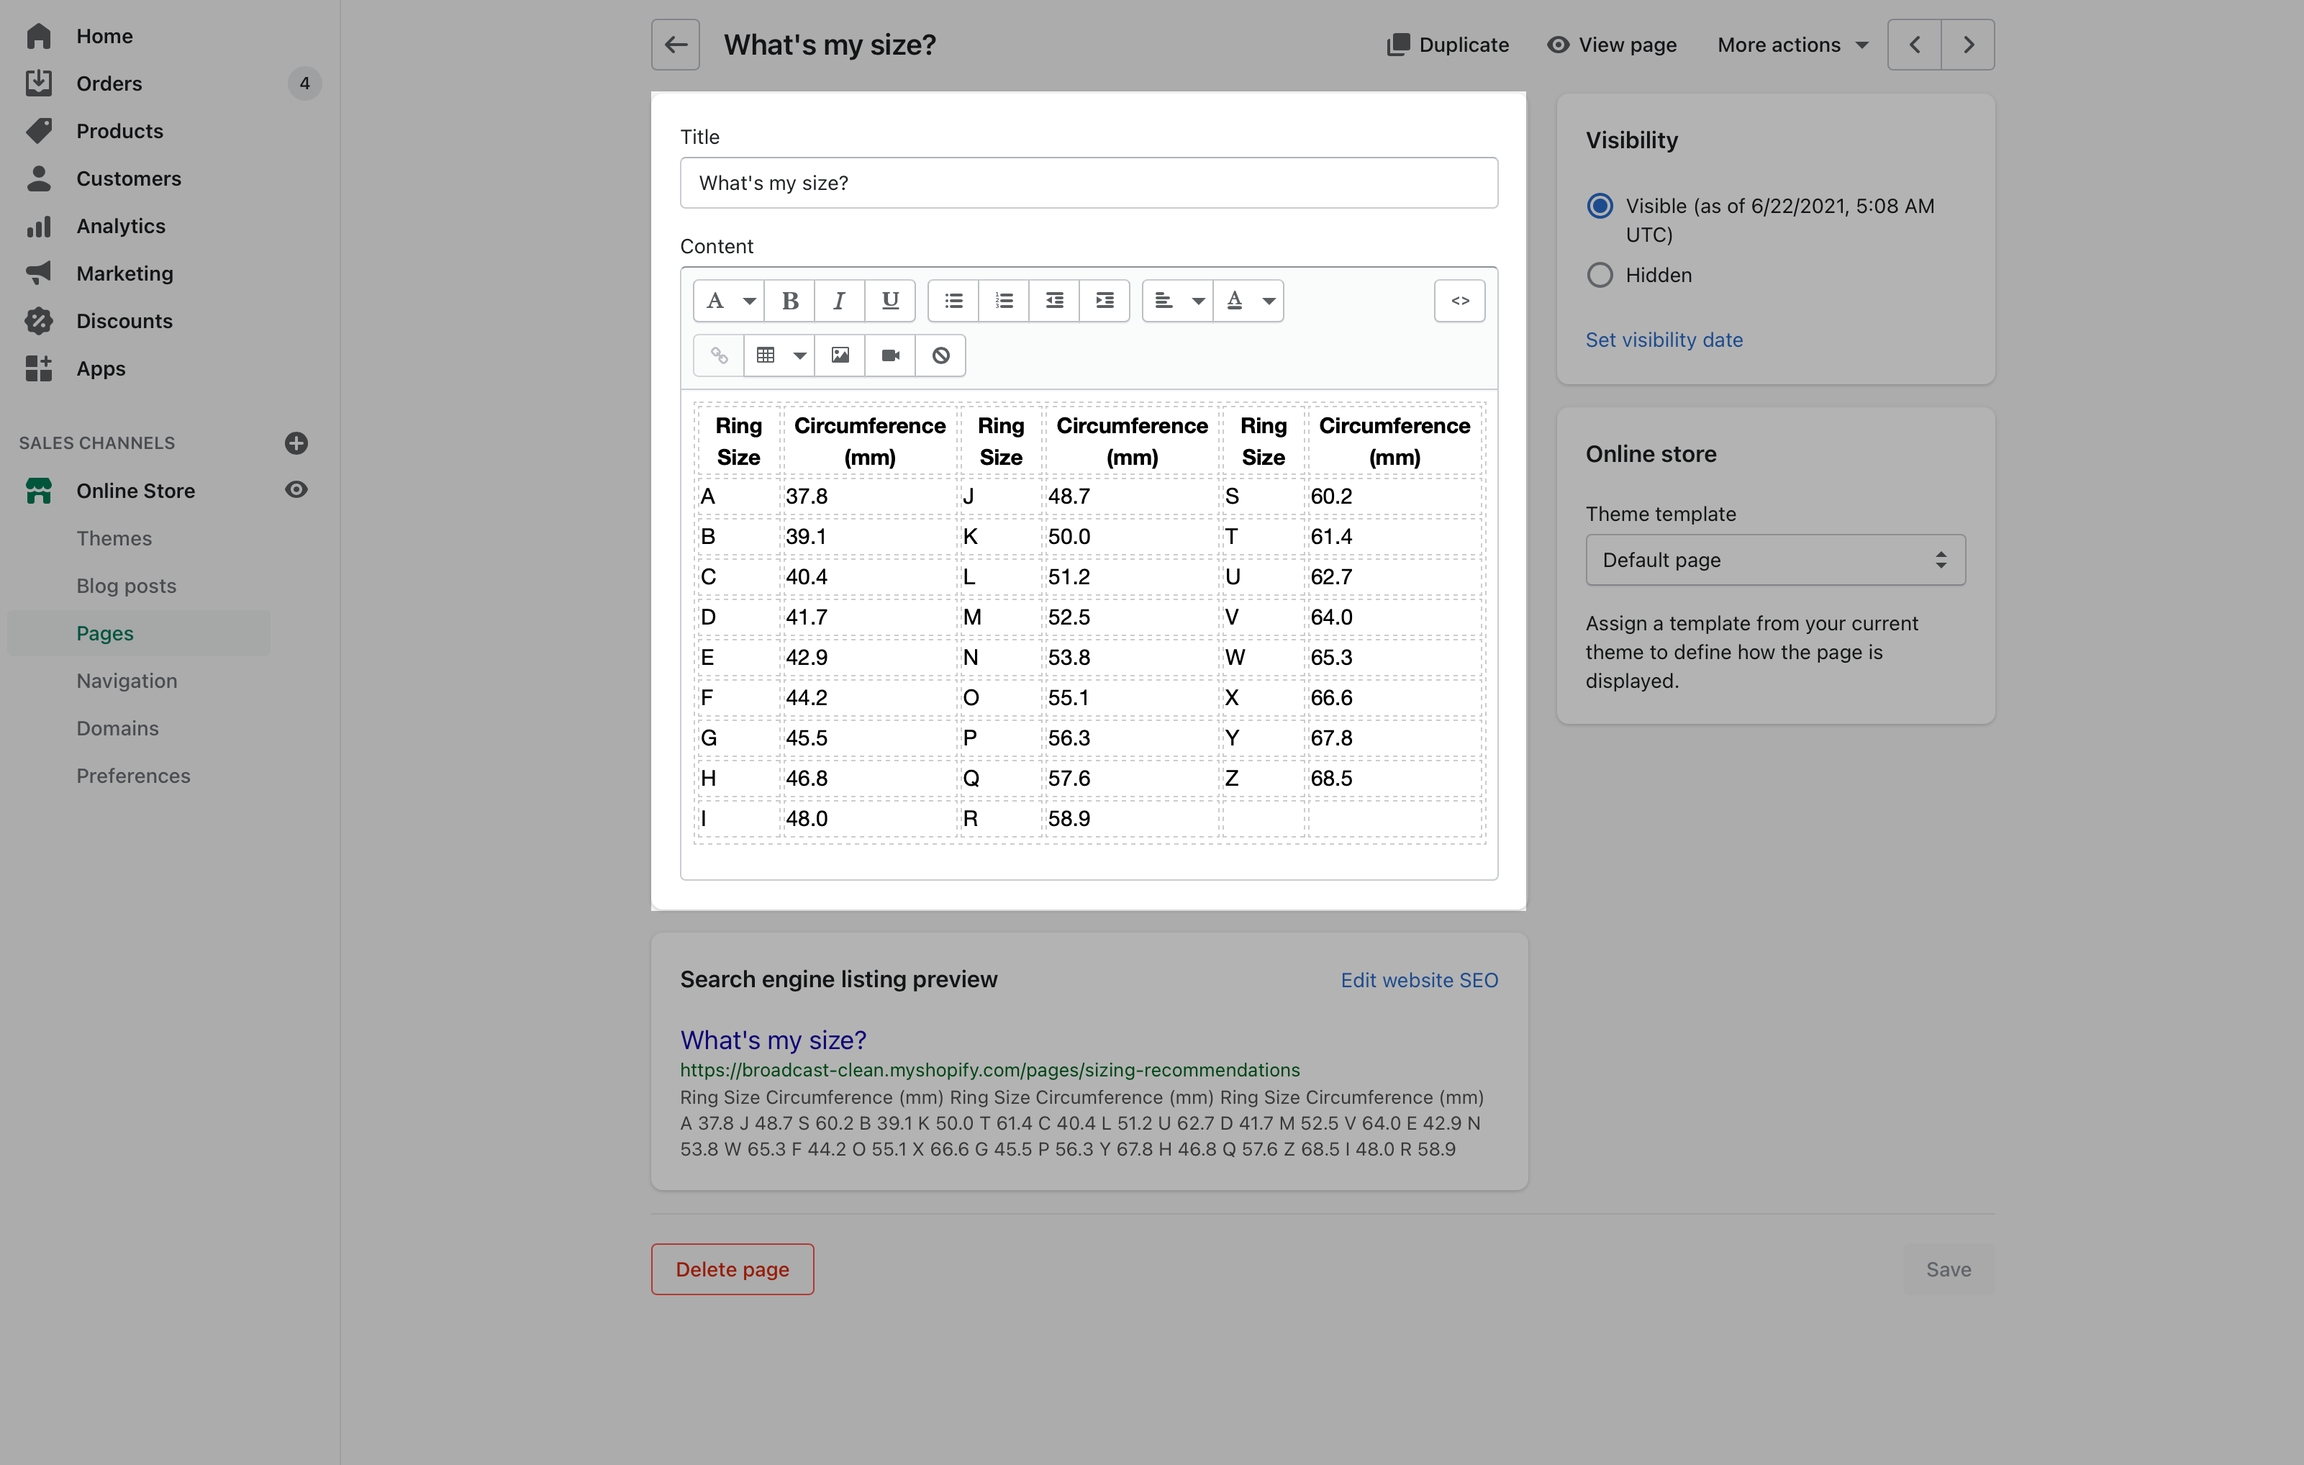
Task: Click the underline formatting icon
Action: click(889, 301)
